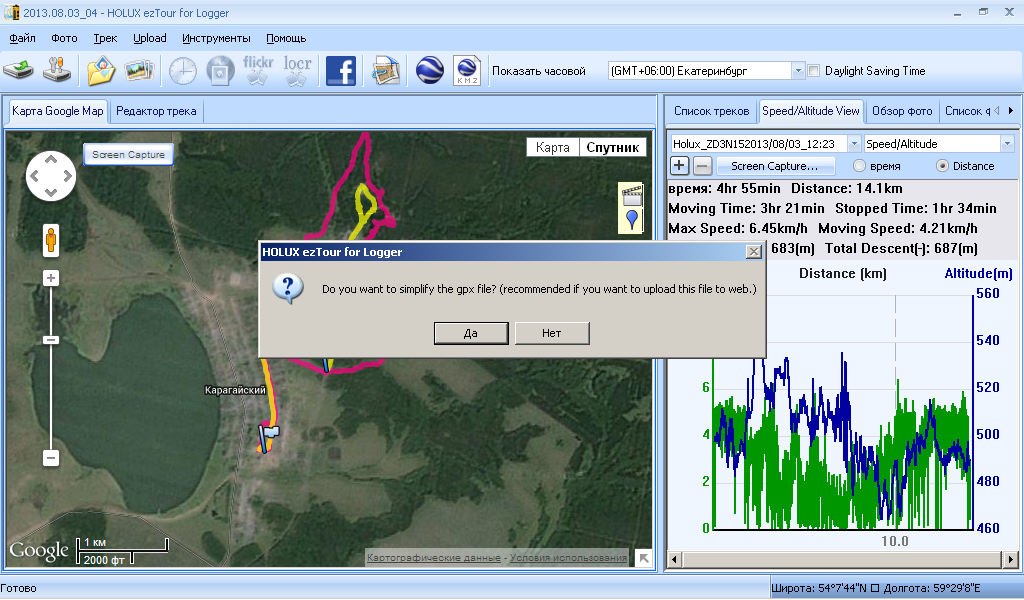1024x600 pixels.
Task: Click the grayed geotag photo globe icon
Action: click(220, 71)
